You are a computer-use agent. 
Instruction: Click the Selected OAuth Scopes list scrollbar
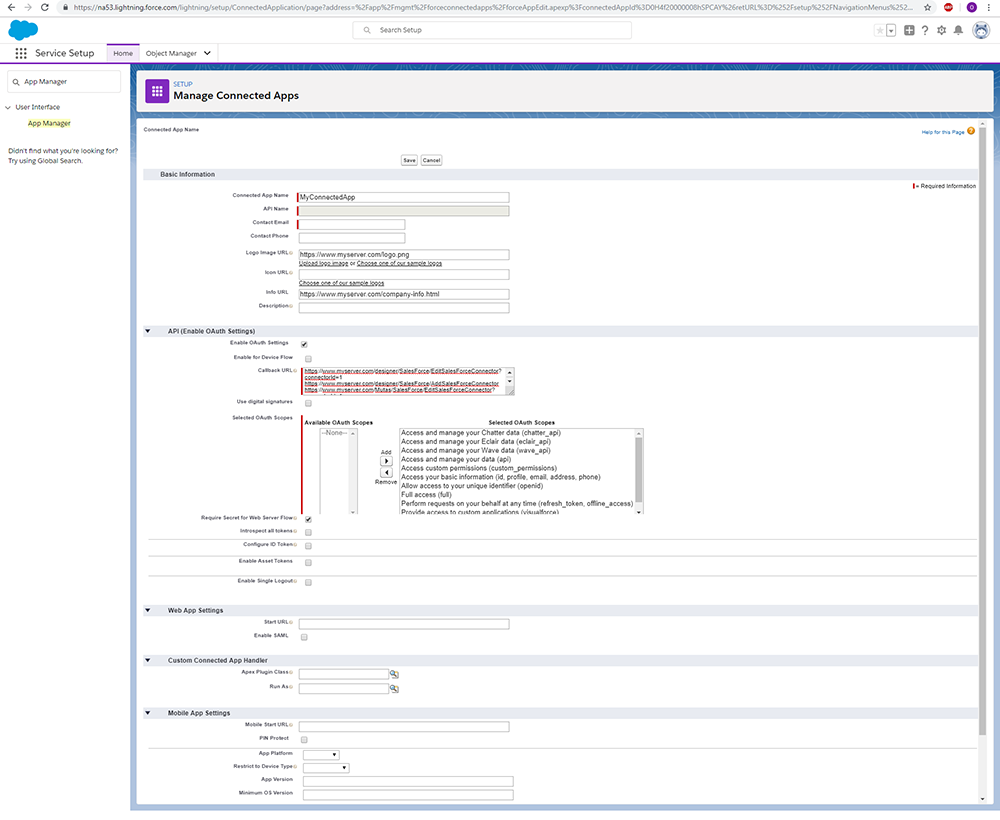[639, 472]
